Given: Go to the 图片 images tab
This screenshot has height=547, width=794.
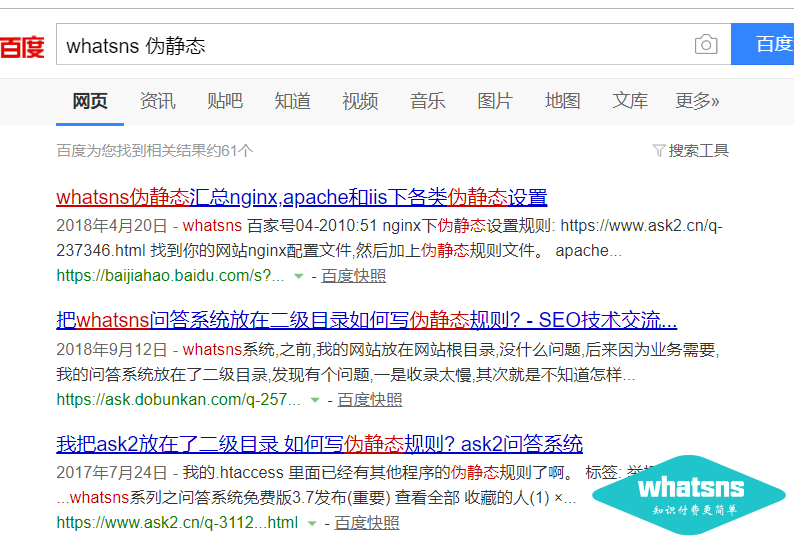Looking at the screenshot, I should pyautogui.click(x=495, y=101).
